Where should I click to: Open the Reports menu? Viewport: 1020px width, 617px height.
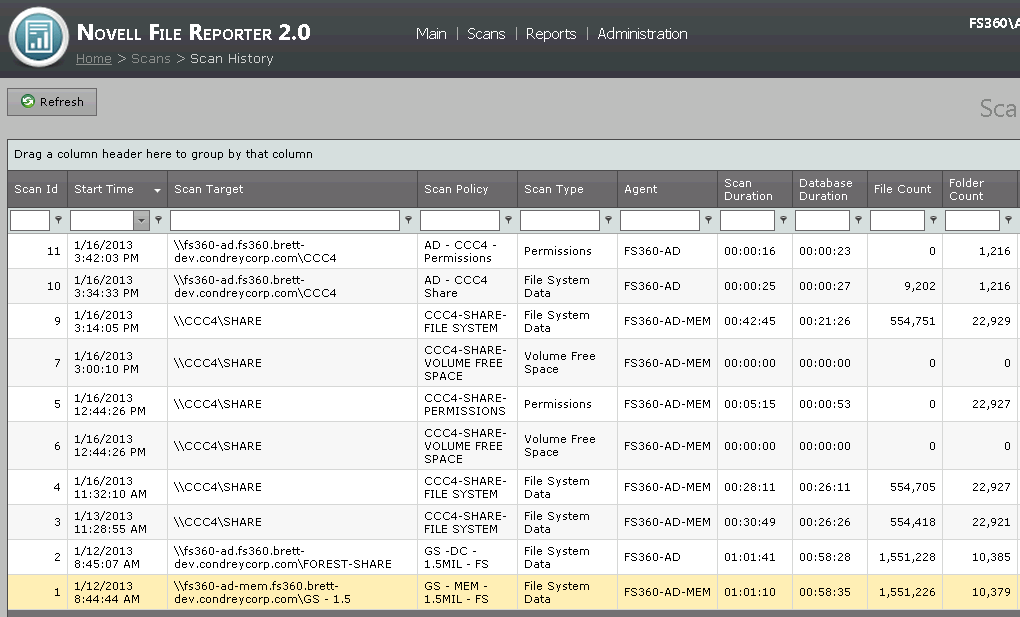click(551, 34)
